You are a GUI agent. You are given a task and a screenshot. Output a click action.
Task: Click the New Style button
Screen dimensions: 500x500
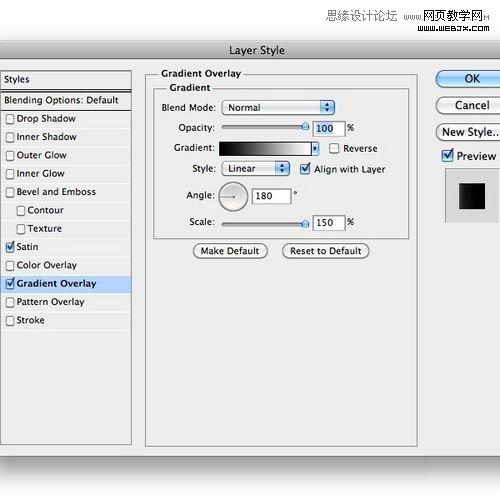tap(468, 132)
